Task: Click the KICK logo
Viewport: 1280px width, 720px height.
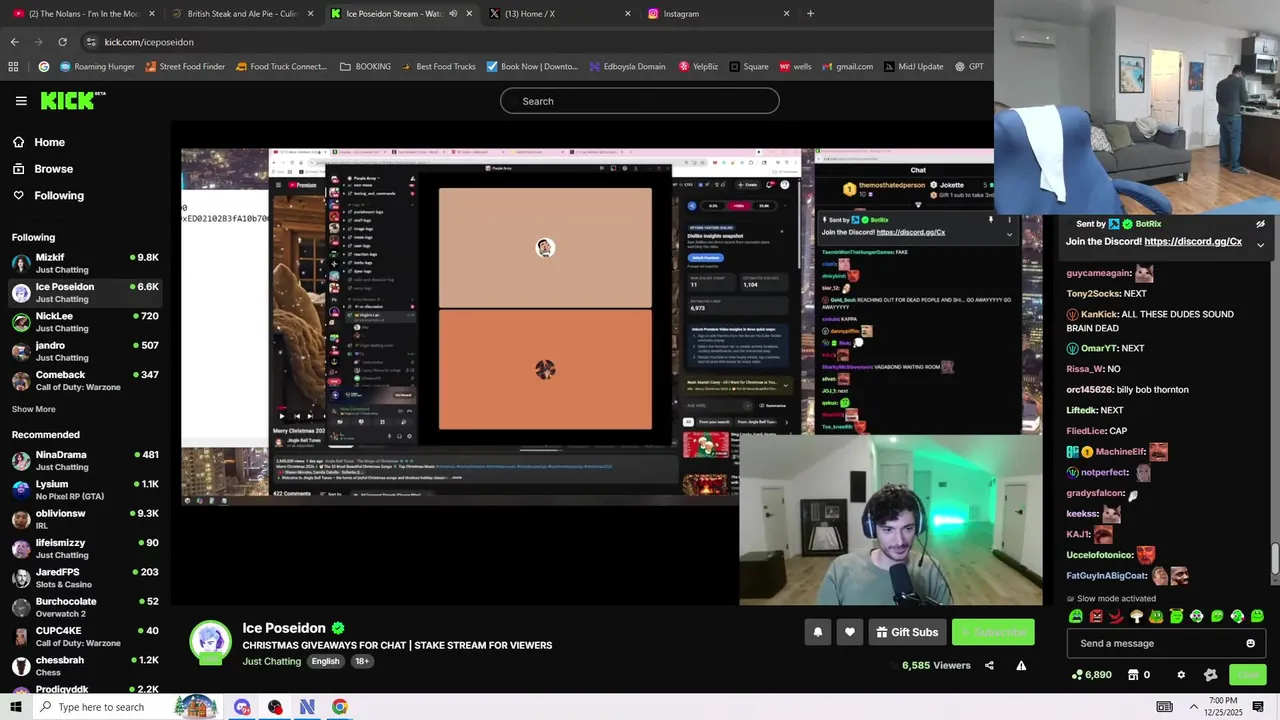Action: click(x=72, y=100)
